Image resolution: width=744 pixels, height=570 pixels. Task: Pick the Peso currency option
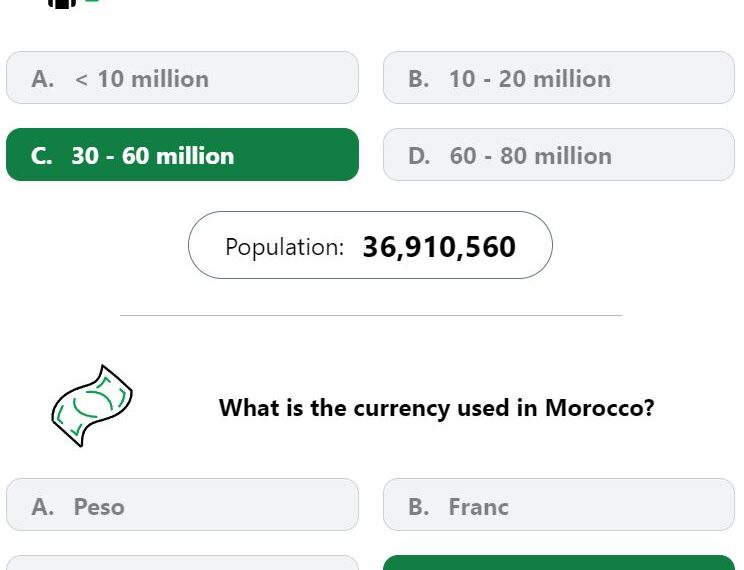[x=182, y=505]
